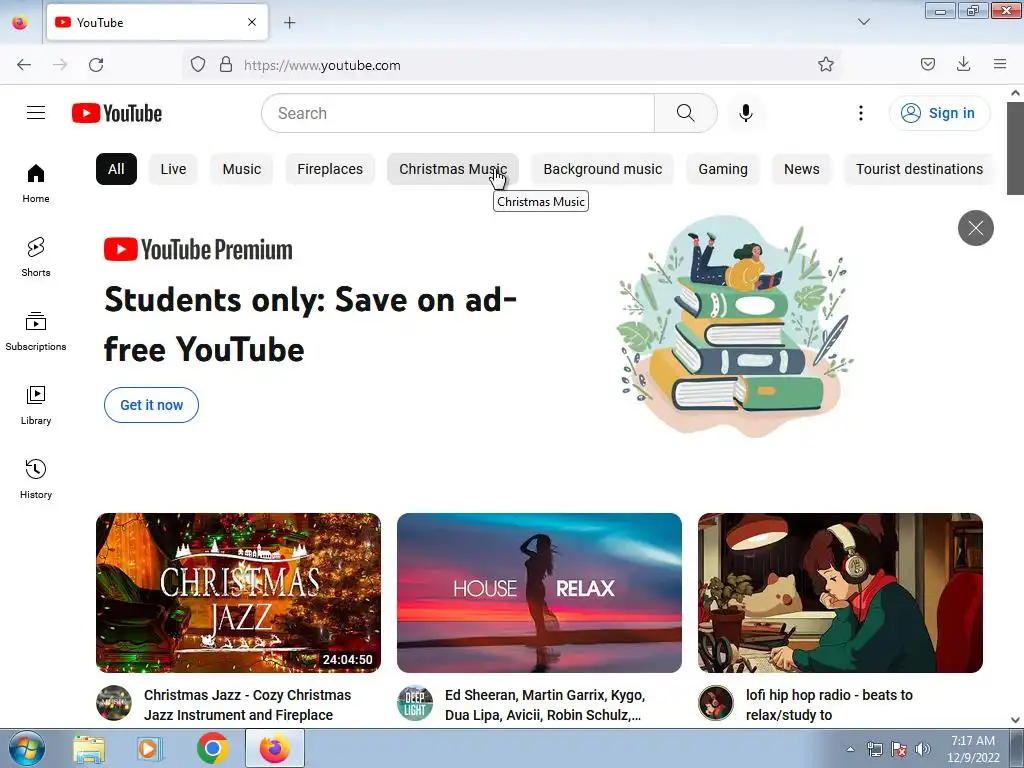Open the House Relax video thumbnail

click(539, 593)
